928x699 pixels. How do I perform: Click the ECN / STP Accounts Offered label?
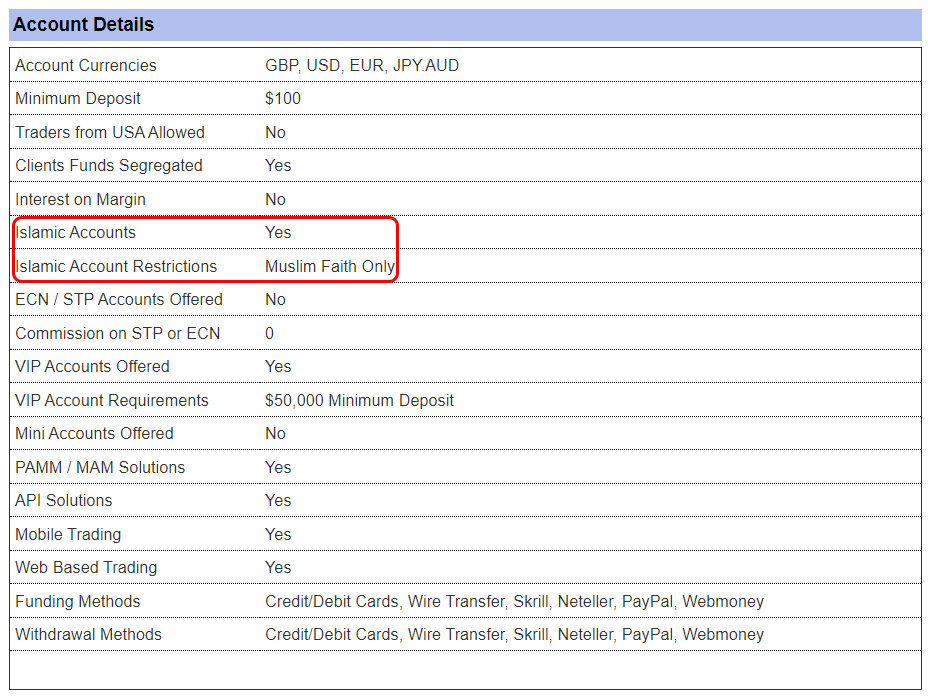[119, 299]
